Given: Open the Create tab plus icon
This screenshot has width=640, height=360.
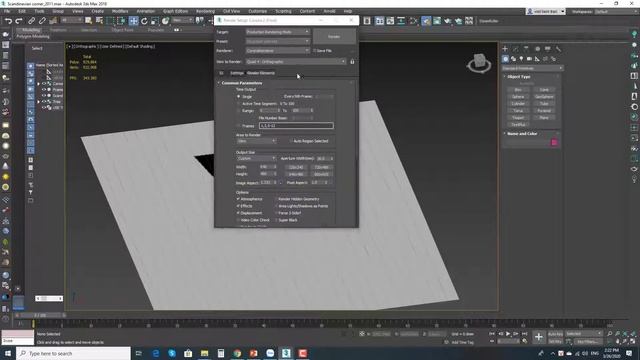Looking at the screenshot, I should [x=505, y=49].
